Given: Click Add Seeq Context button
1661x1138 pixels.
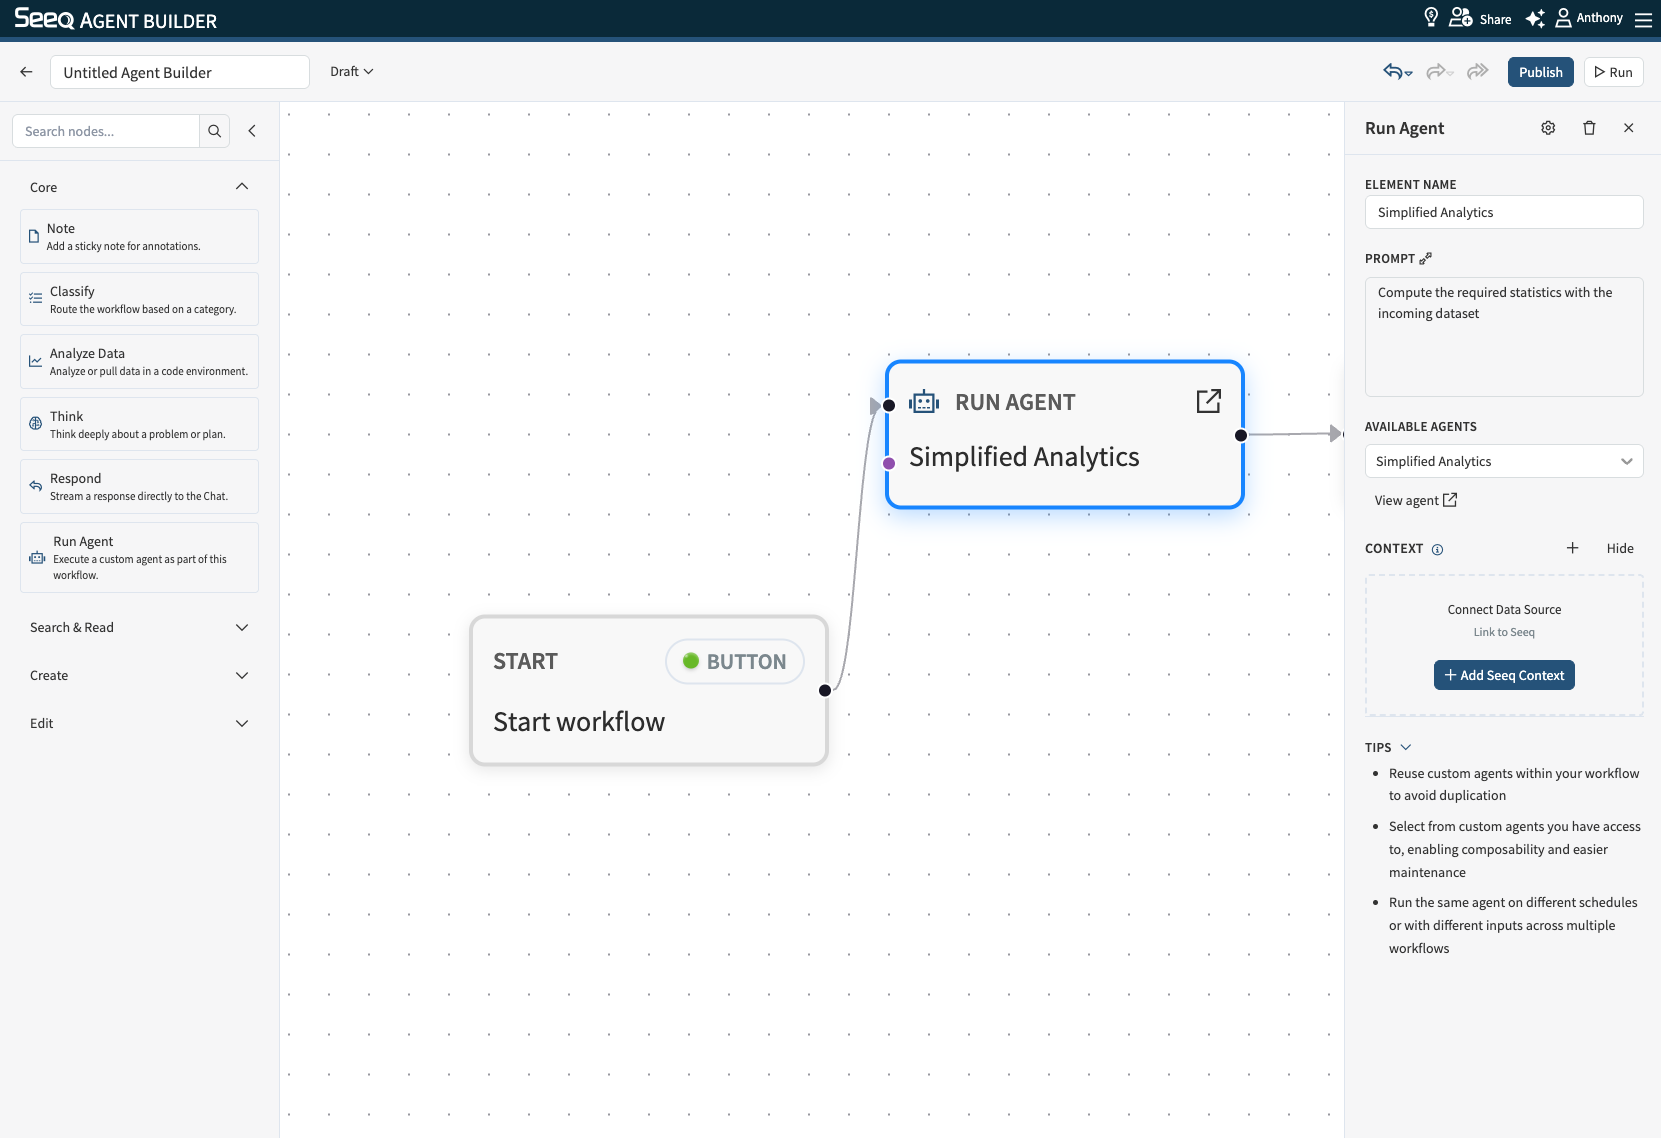Looking at the screenshot, I should pos(1504,675).
